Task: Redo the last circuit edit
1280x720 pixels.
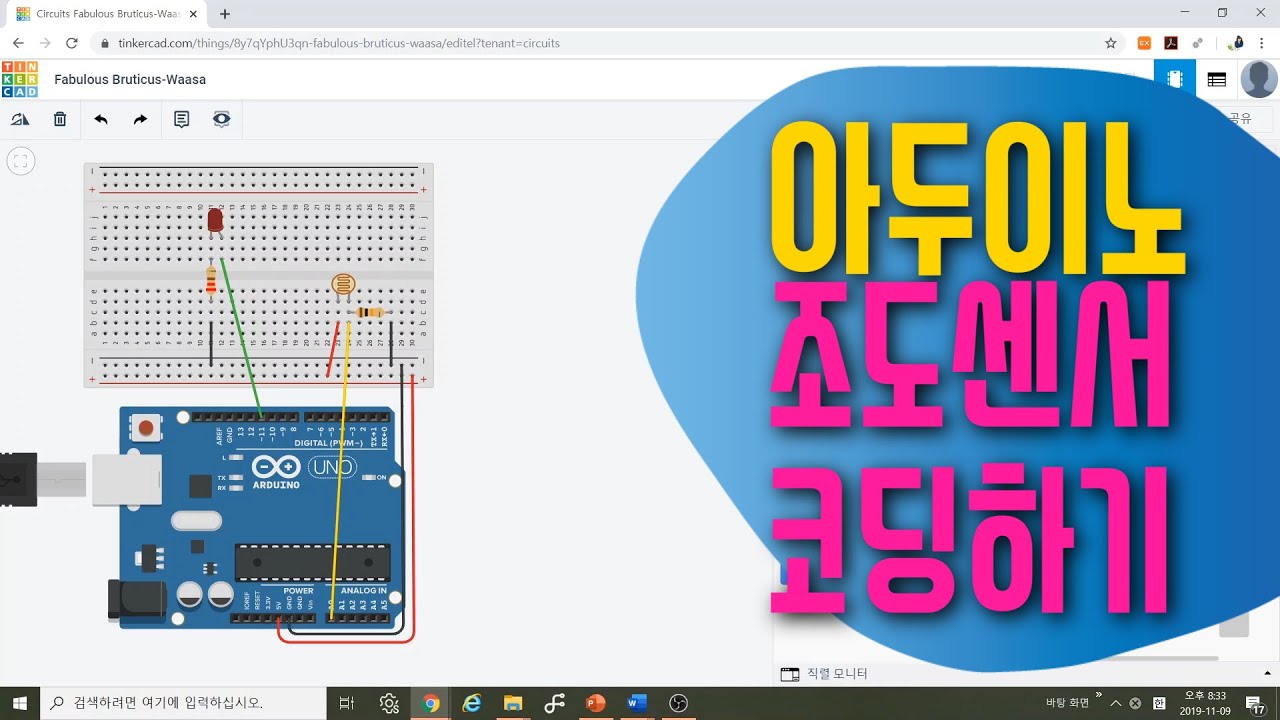Action: pos(140,119)
